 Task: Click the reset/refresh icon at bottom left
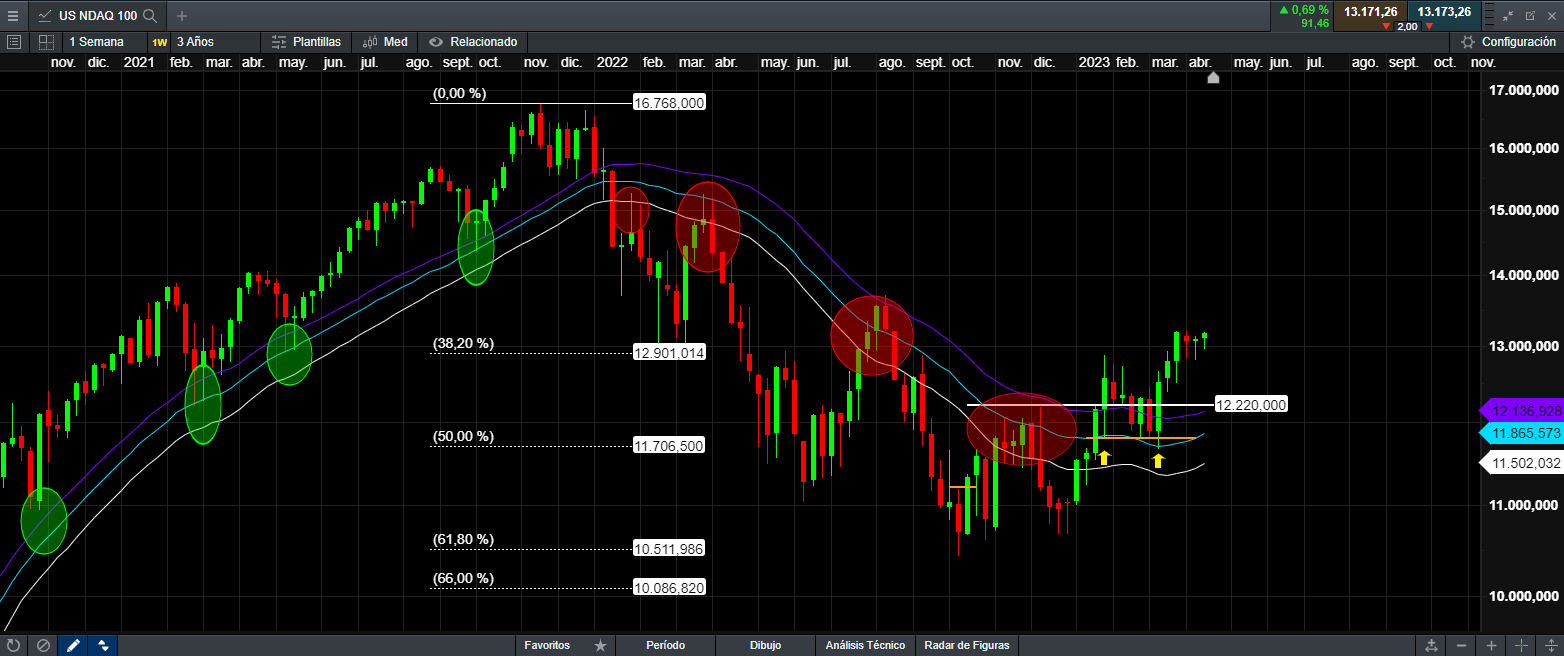[13, 645]
